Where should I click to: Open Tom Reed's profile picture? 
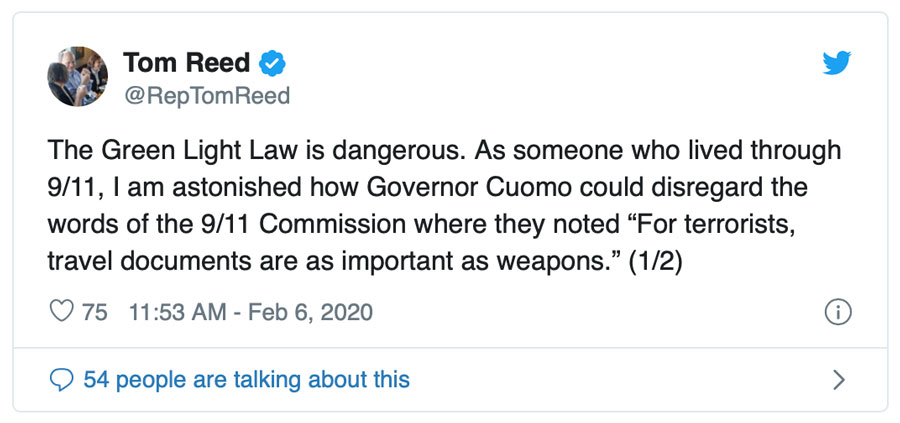[77, 76]
